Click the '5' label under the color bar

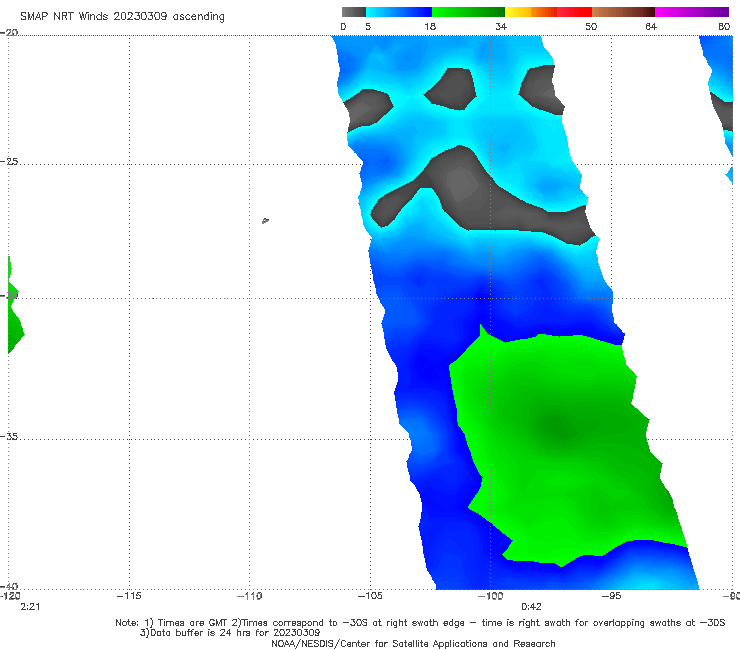(x=368, y=26)
